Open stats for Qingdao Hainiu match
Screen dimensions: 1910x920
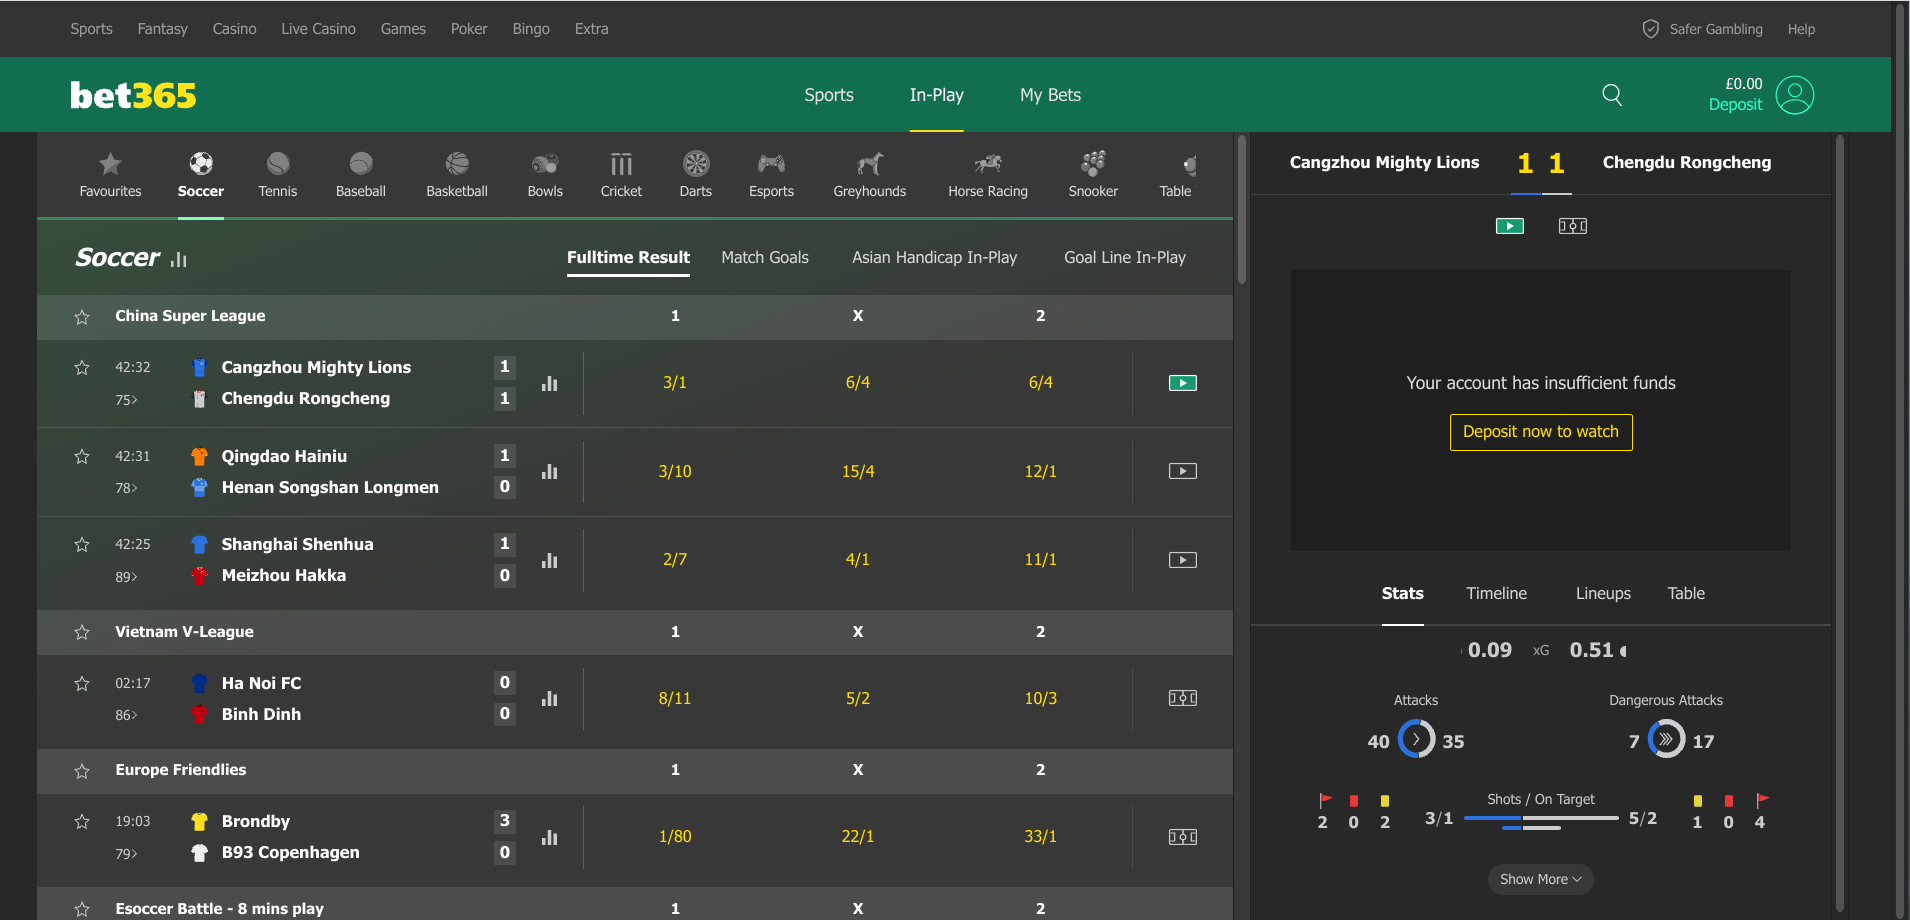click(550, 471)
